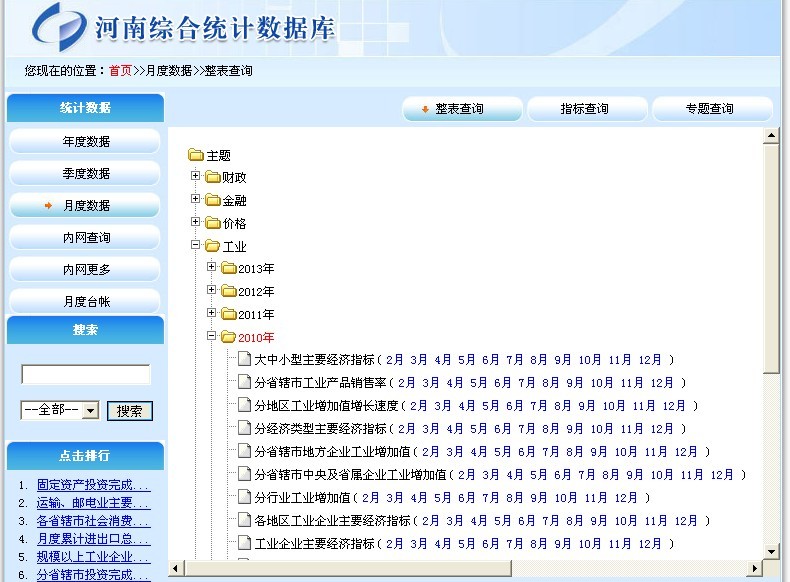Click document icon beside 大中小型主要经济指标
This screenshot has width=790, height=582.
click(244, 360)
